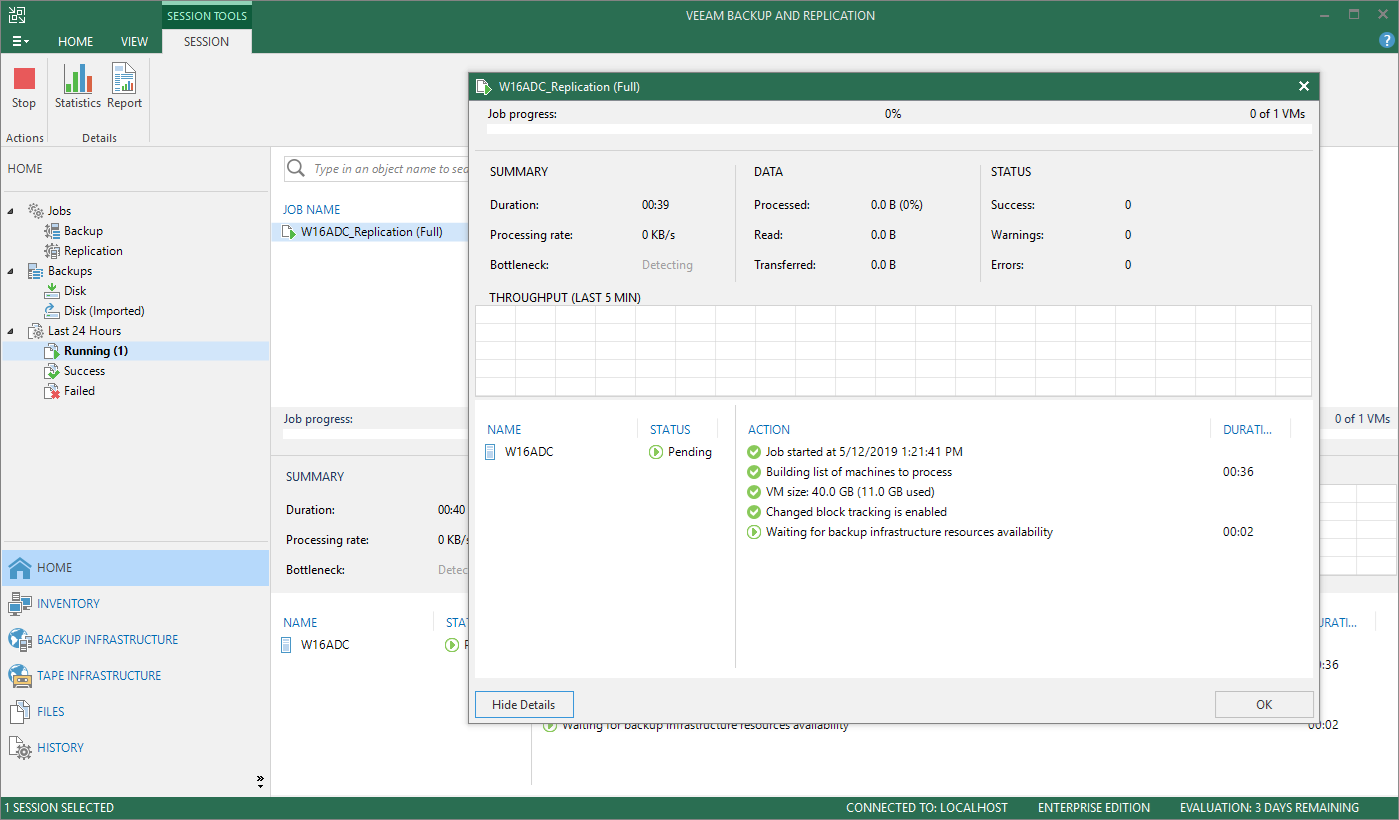
Task: Click the throughput graph in dialog
Action: pos(893,351)
